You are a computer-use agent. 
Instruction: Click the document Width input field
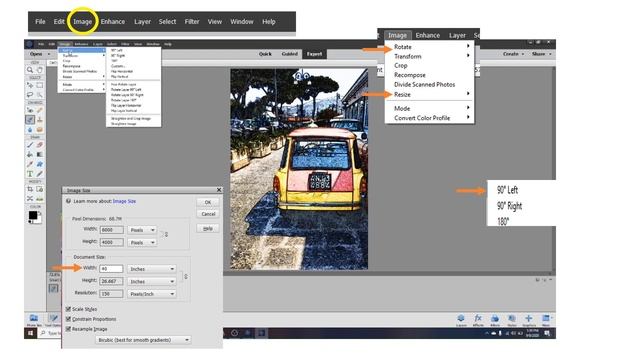(x=111, y=269)
